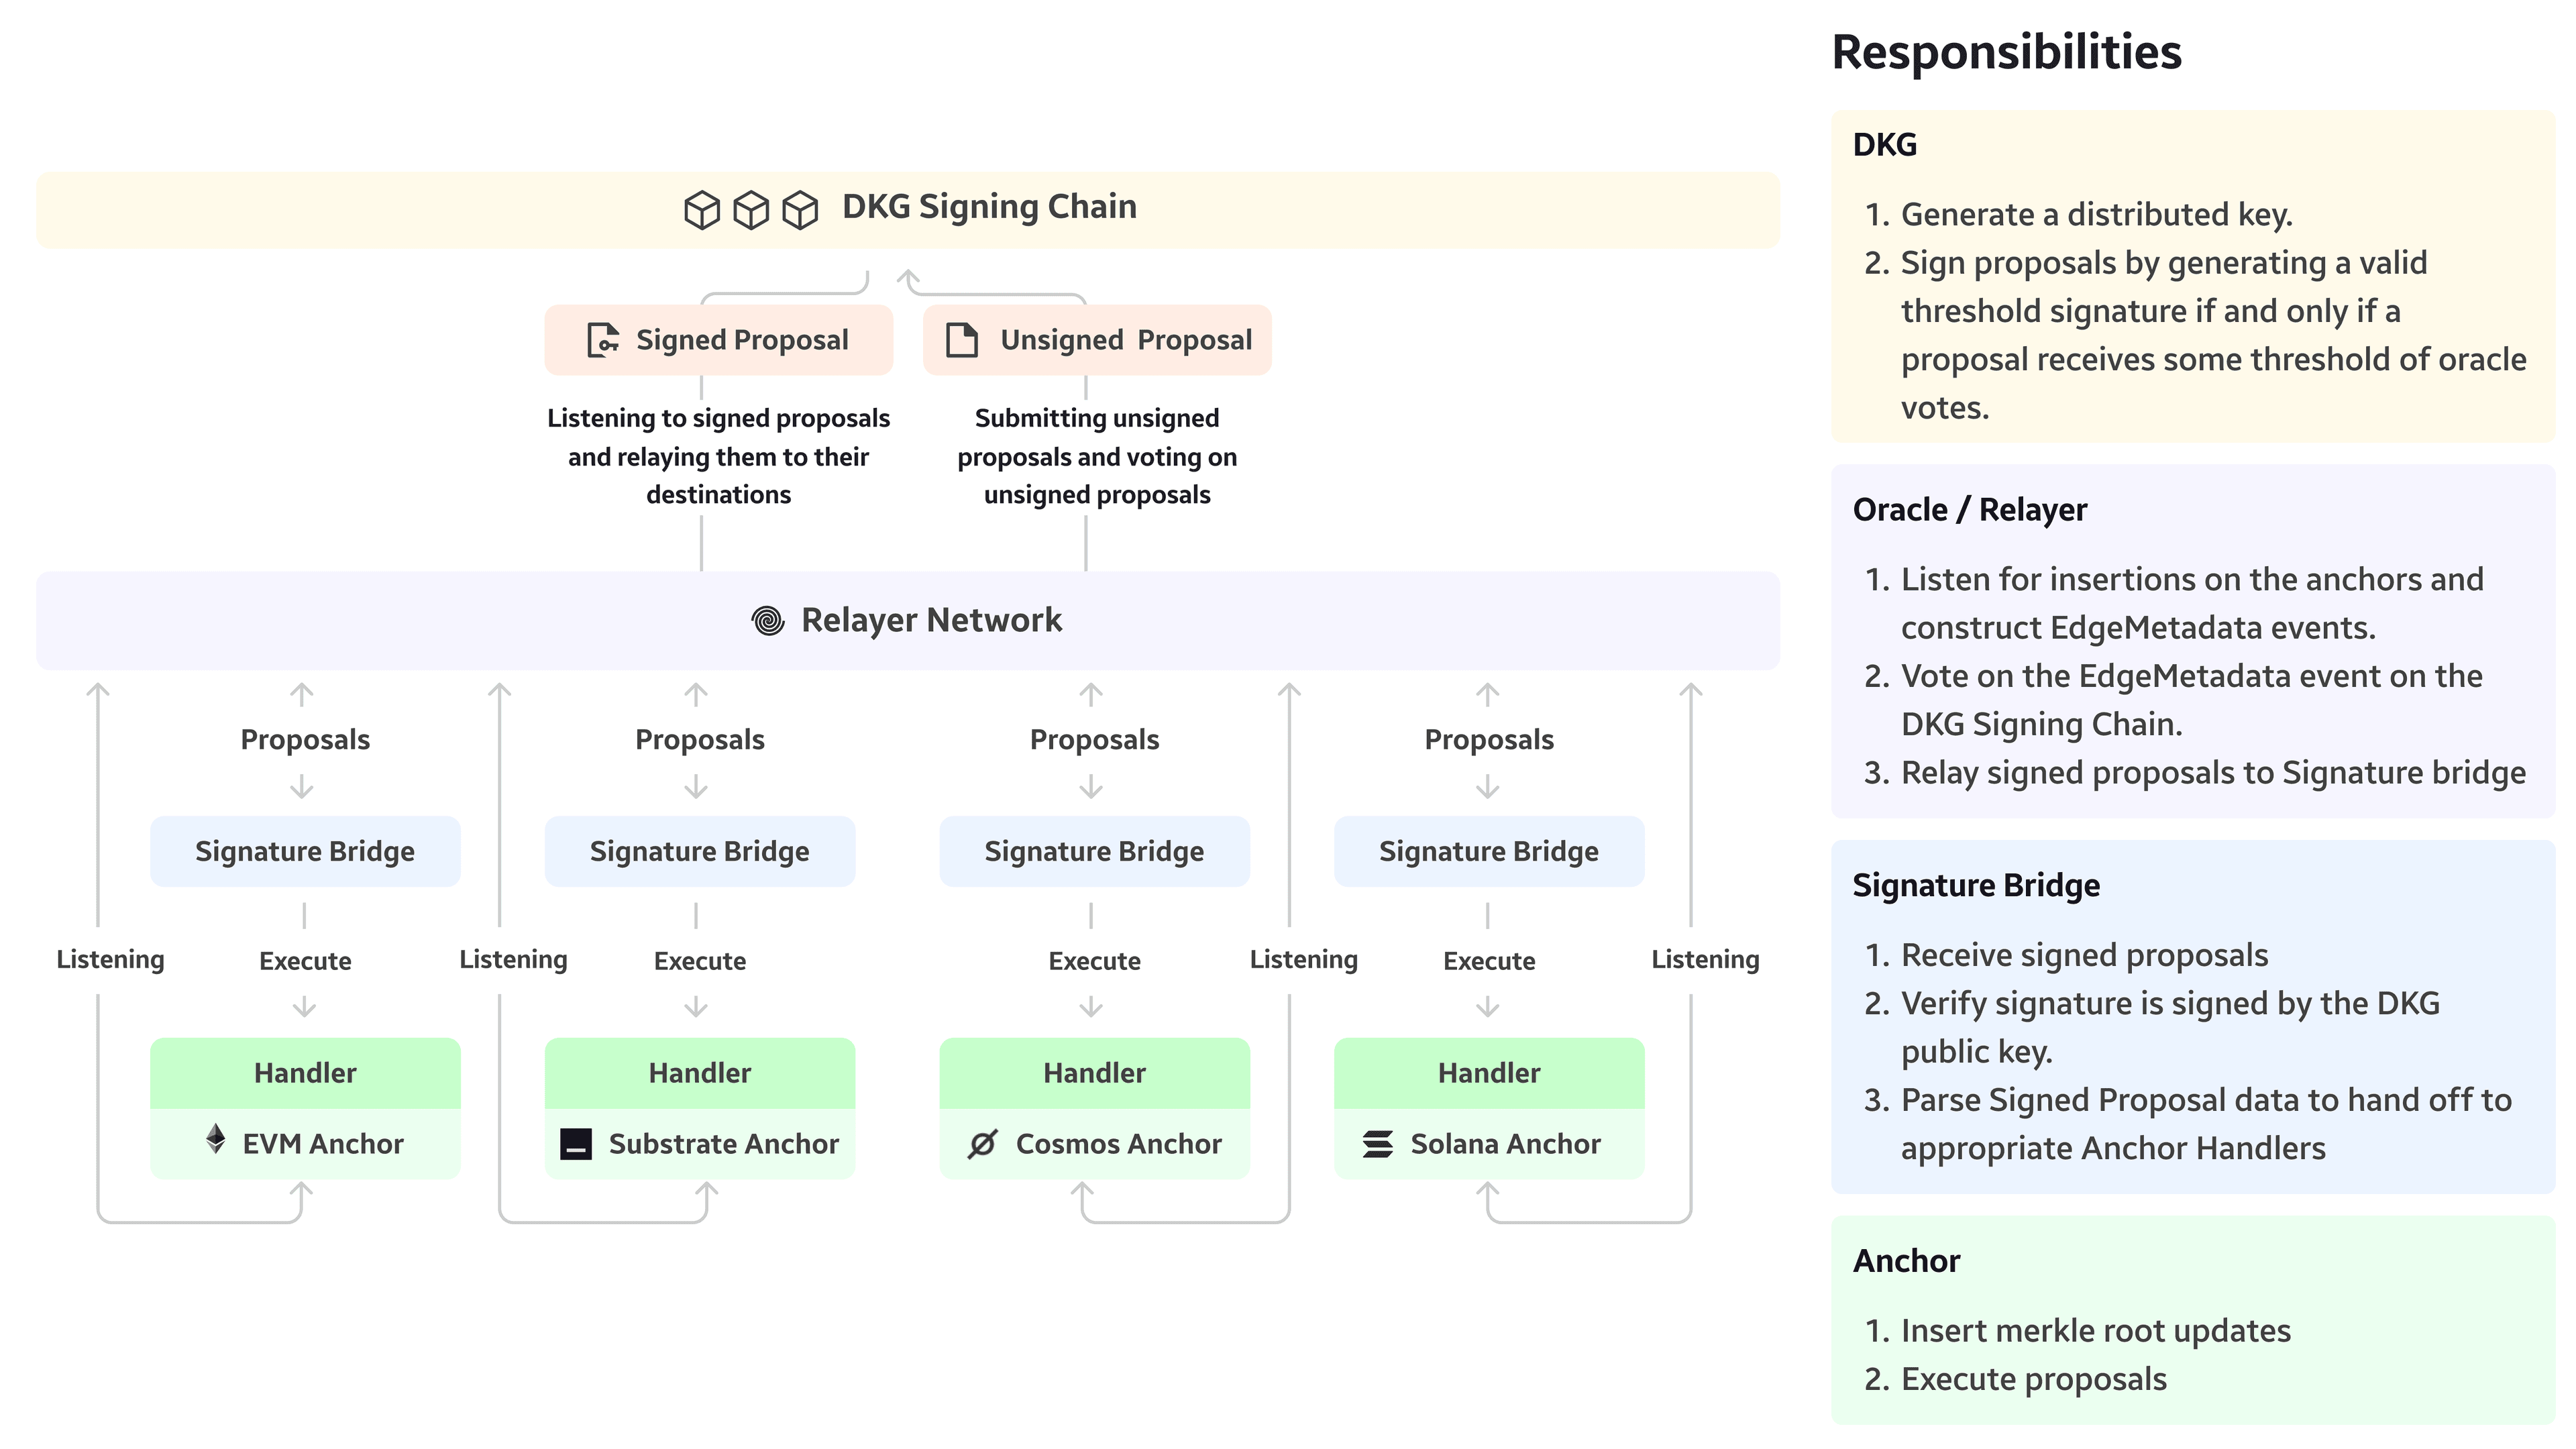Click Proposals label above the EVM bridge
2576x1449 pixels.
pyautogui.click(x=305, y=740)
